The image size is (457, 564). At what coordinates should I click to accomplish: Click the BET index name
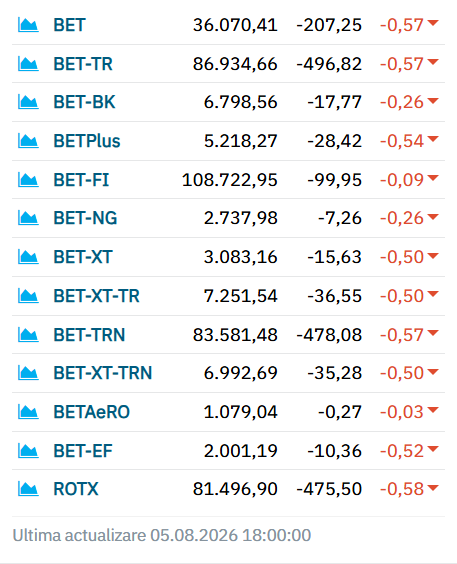[x=69, y=25]
